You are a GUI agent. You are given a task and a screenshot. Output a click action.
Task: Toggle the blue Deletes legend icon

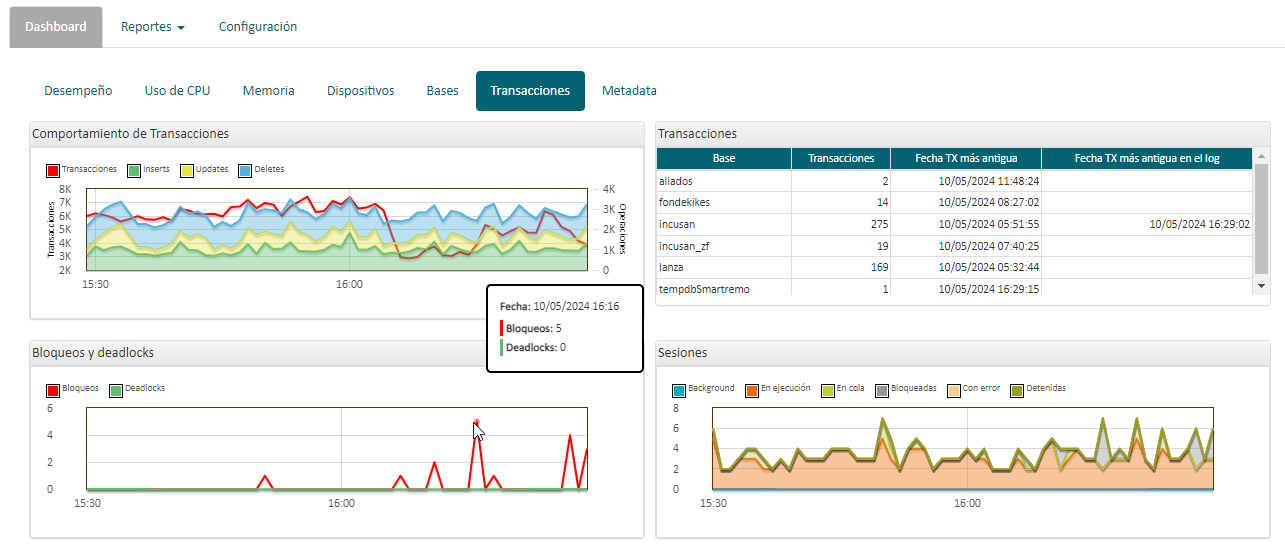pos(245,170)
